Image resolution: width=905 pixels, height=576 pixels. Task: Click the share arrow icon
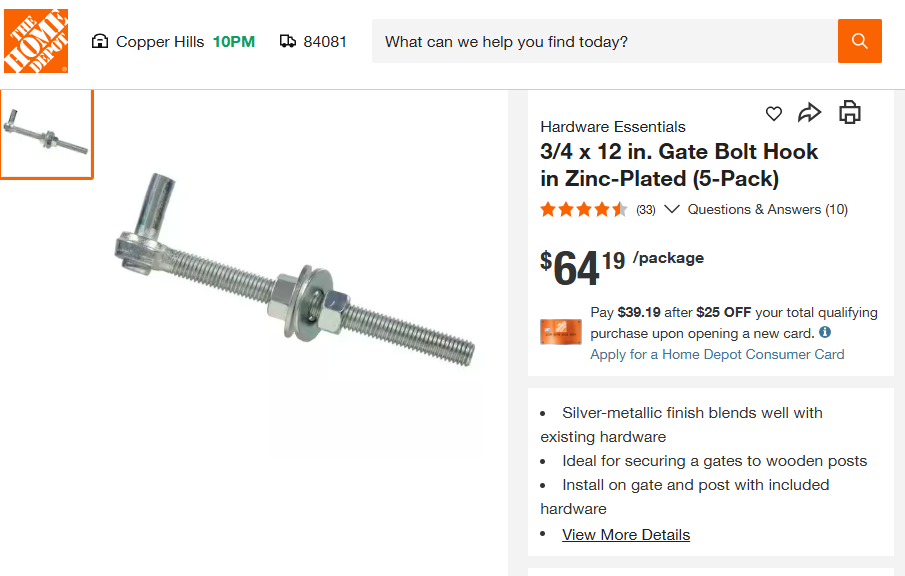pos(809,113)
